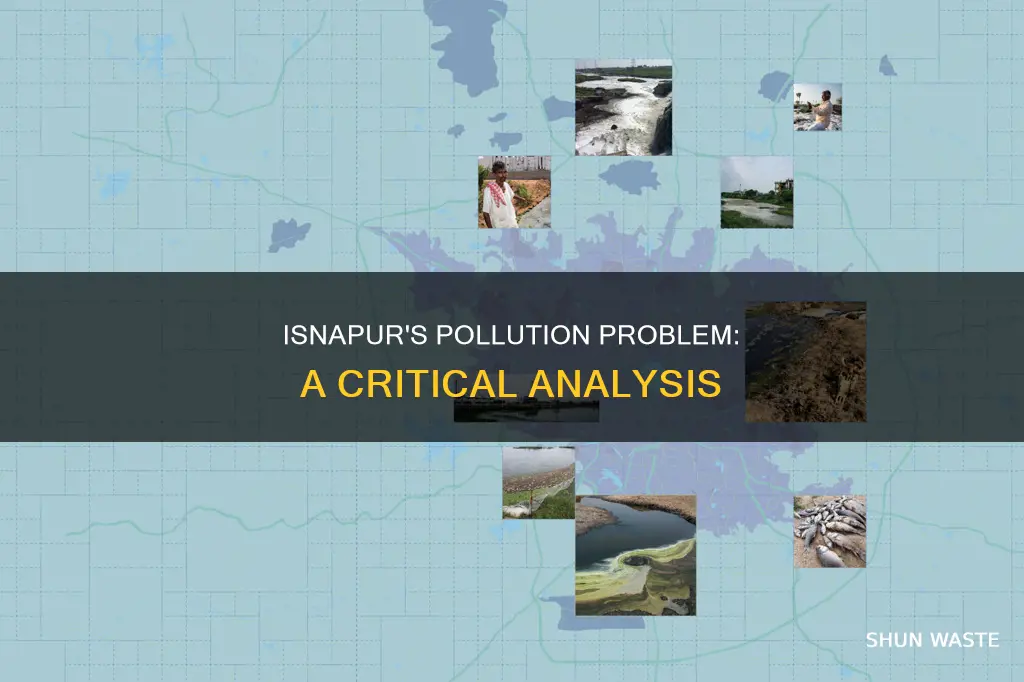Open the overgrown pond with building photo

[757, 192]
